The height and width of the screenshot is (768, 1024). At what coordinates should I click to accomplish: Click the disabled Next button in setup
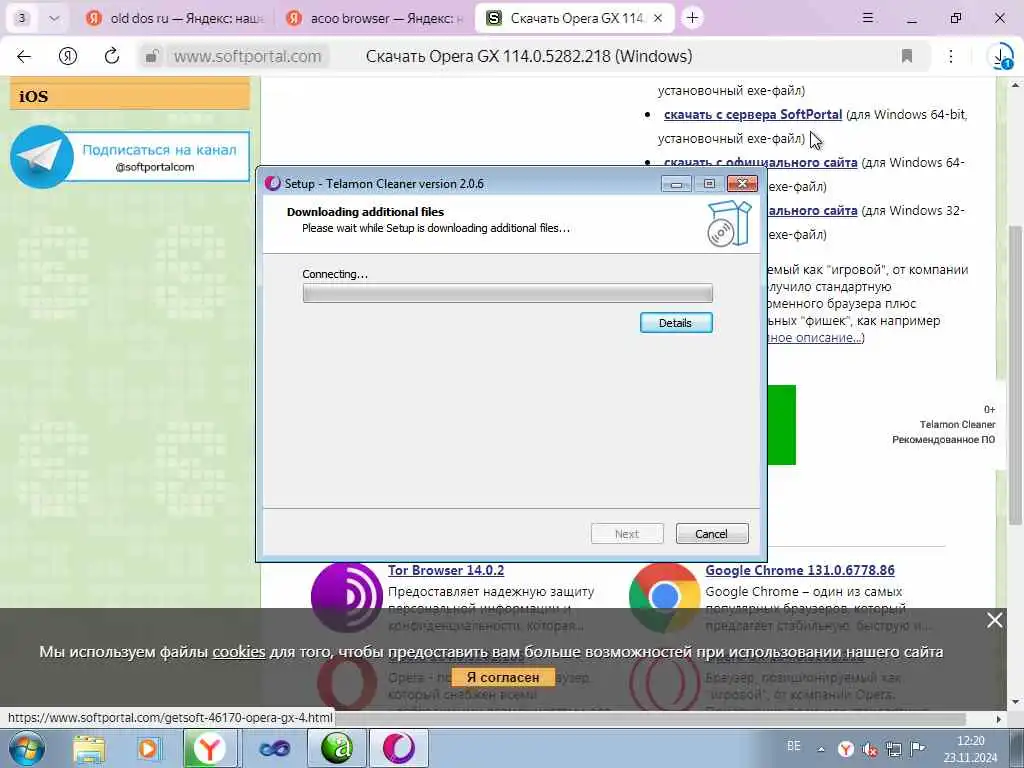[627, 534]
